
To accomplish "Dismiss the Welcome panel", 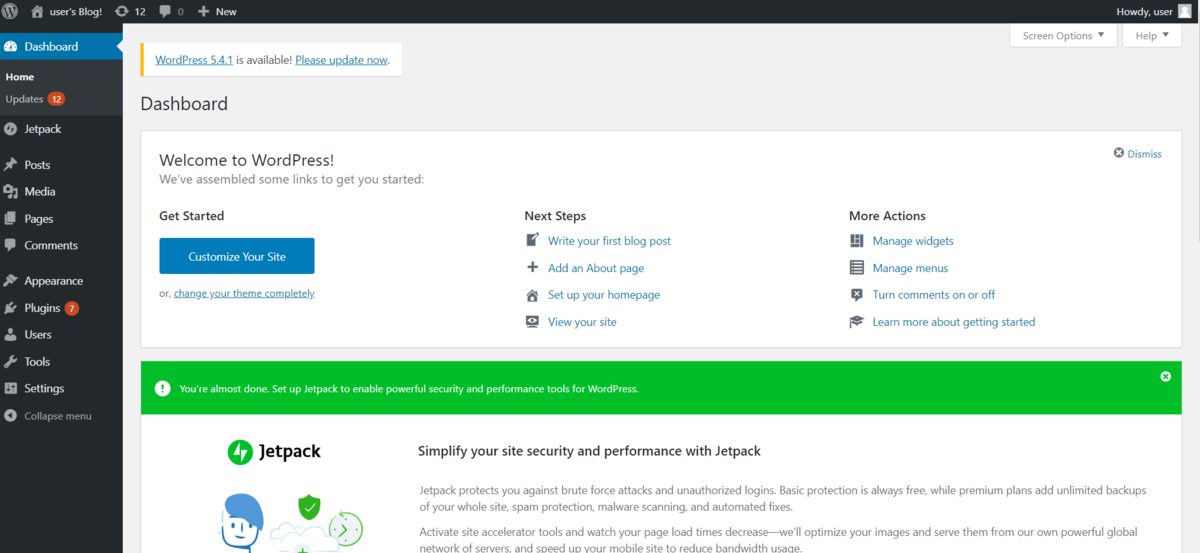I will point(1138,153).
